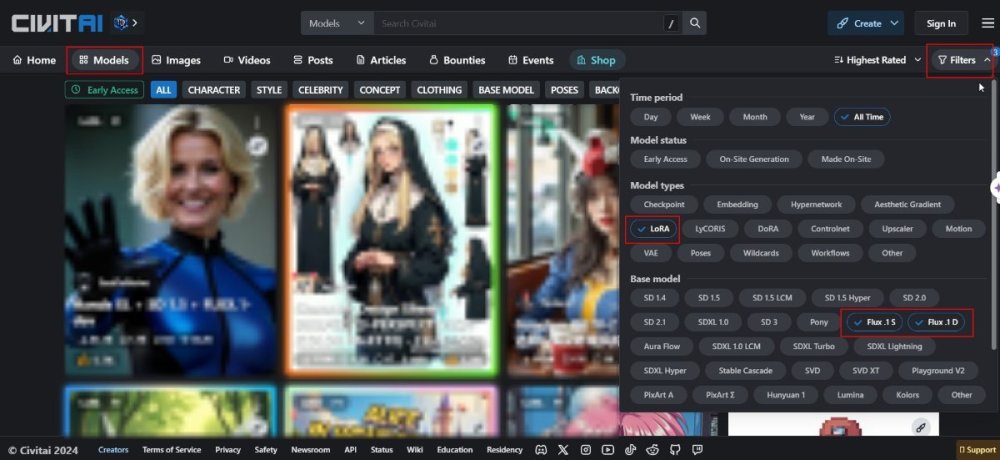Deselect the LoRA model type filter
1000x460 pixels.
(x=653, y=229)
